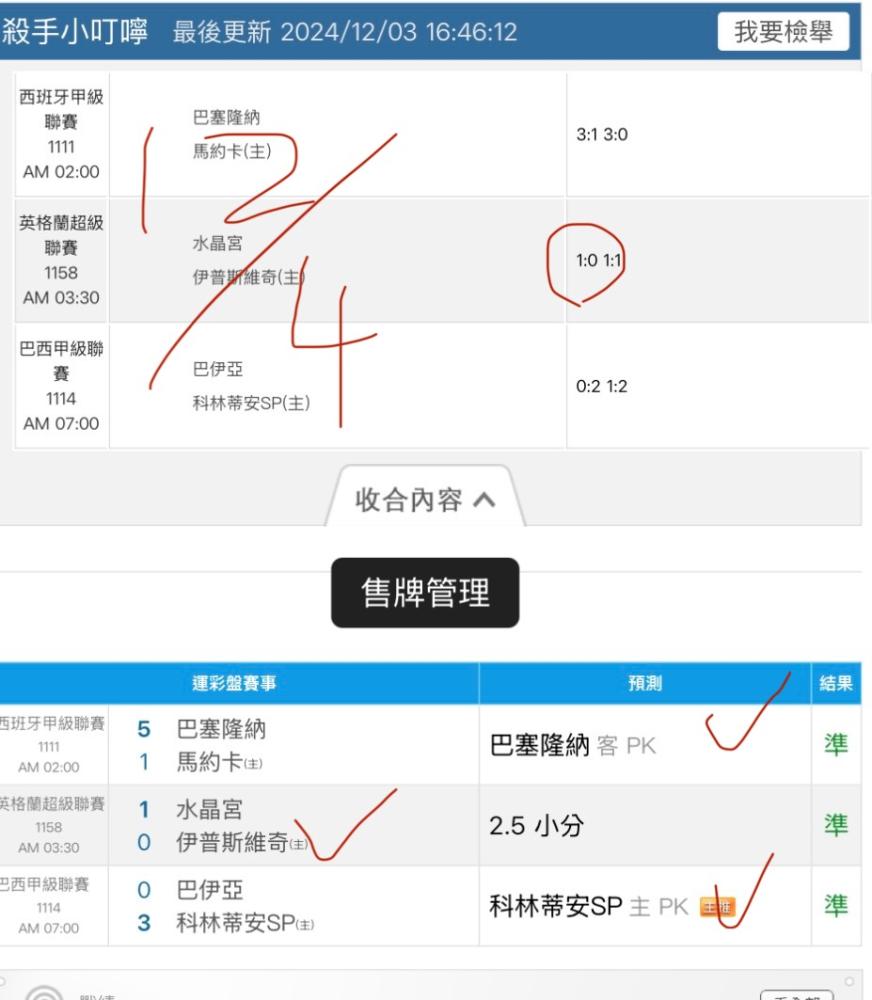Click the green 準 result for 巴塞隆納 row
This screenshot has width=872, height=1000.
pyautogui.click(x=836, y=744)
